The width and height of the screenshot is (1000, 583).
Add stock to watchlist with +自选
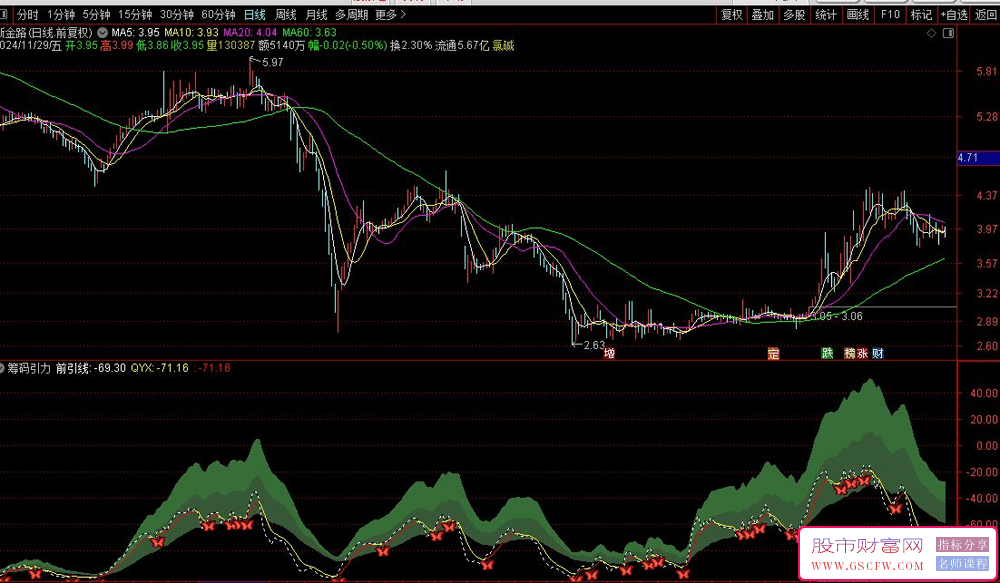pyautogui.click(x=953, y=15)
